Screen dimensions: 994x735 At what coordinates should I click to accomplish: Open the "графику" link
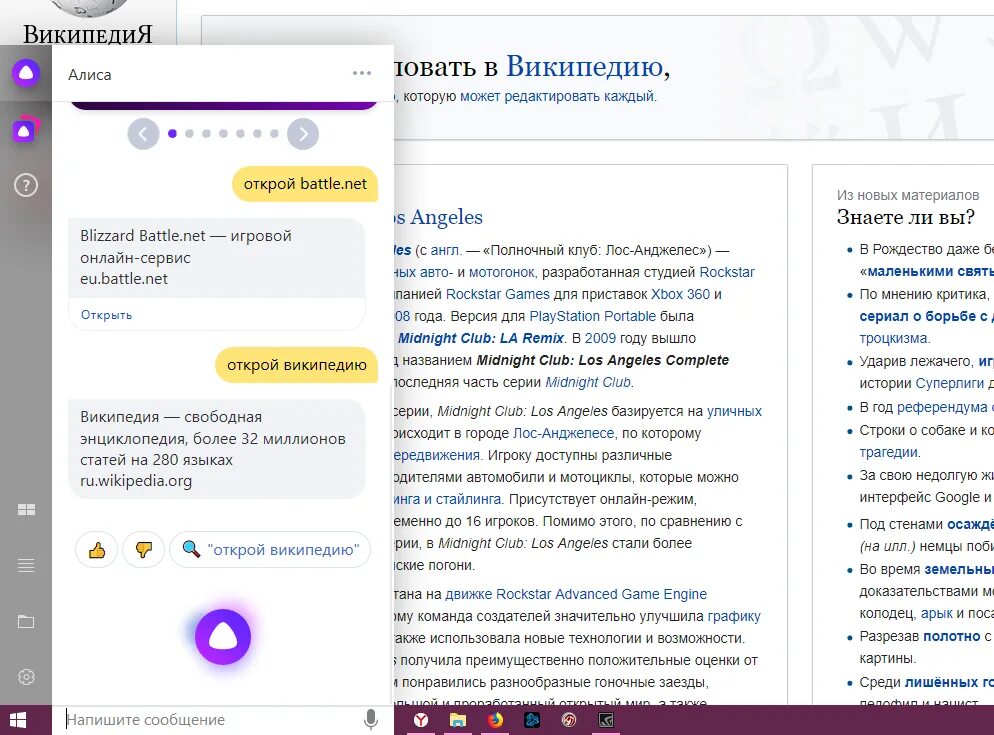tap(734, 616)
